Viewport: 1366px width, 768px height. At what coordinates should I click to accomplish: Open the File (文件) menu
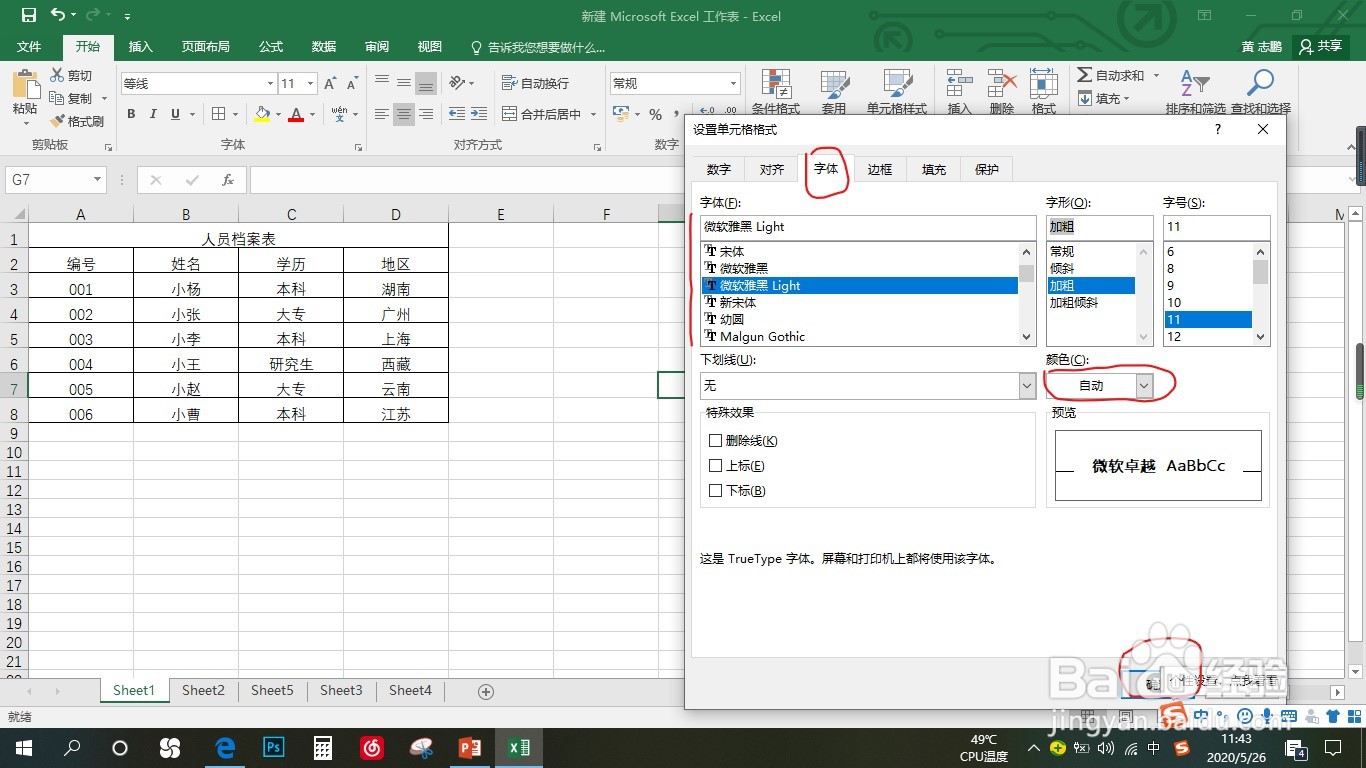coord(29,47)
